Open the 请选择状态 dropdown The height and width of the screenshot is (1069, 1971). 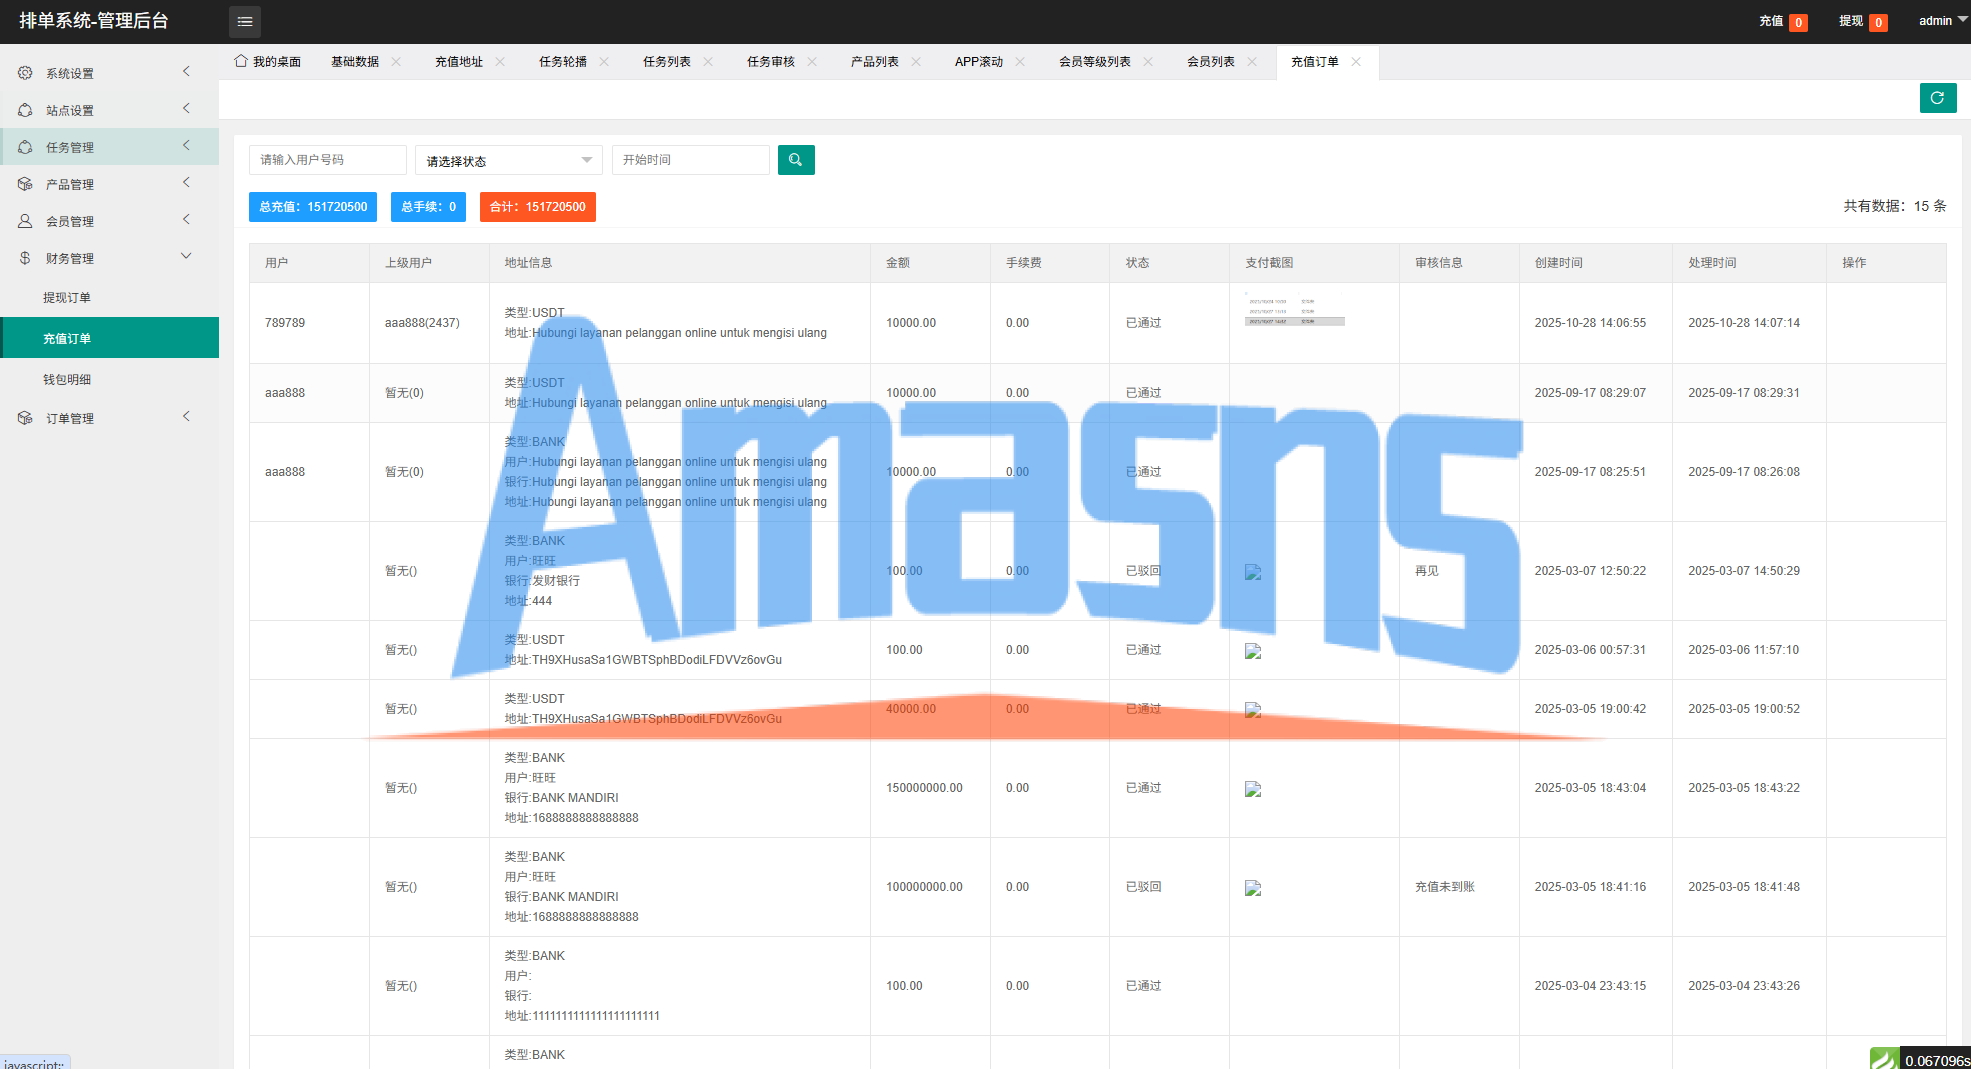(x=508, y=161)
